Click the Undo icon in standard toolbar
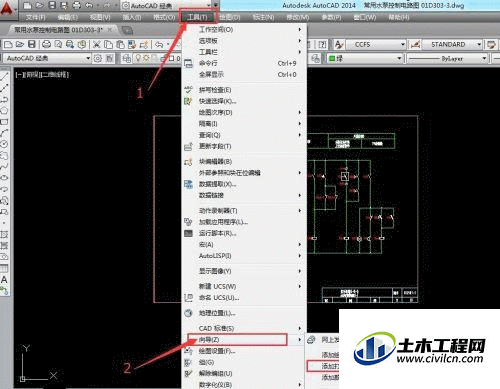Image resolution: width=500 pixels, height=389 pixels. click(x=159, y=44)
